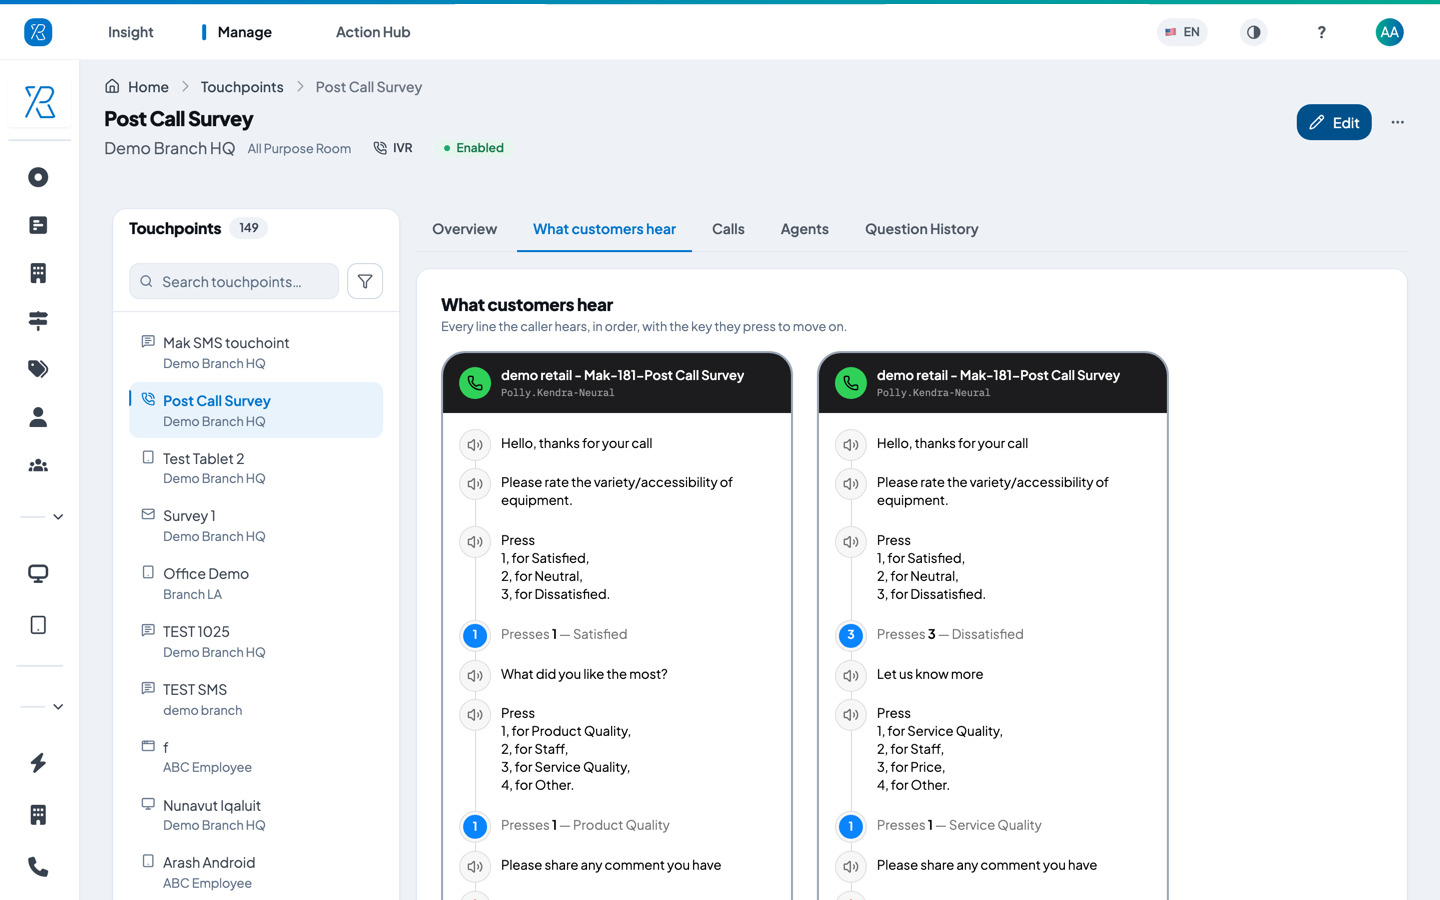The width and height of the screenshot is (1440, 900).
Task: Open Action Hub in the top navigation
Action: click(373, 32)
